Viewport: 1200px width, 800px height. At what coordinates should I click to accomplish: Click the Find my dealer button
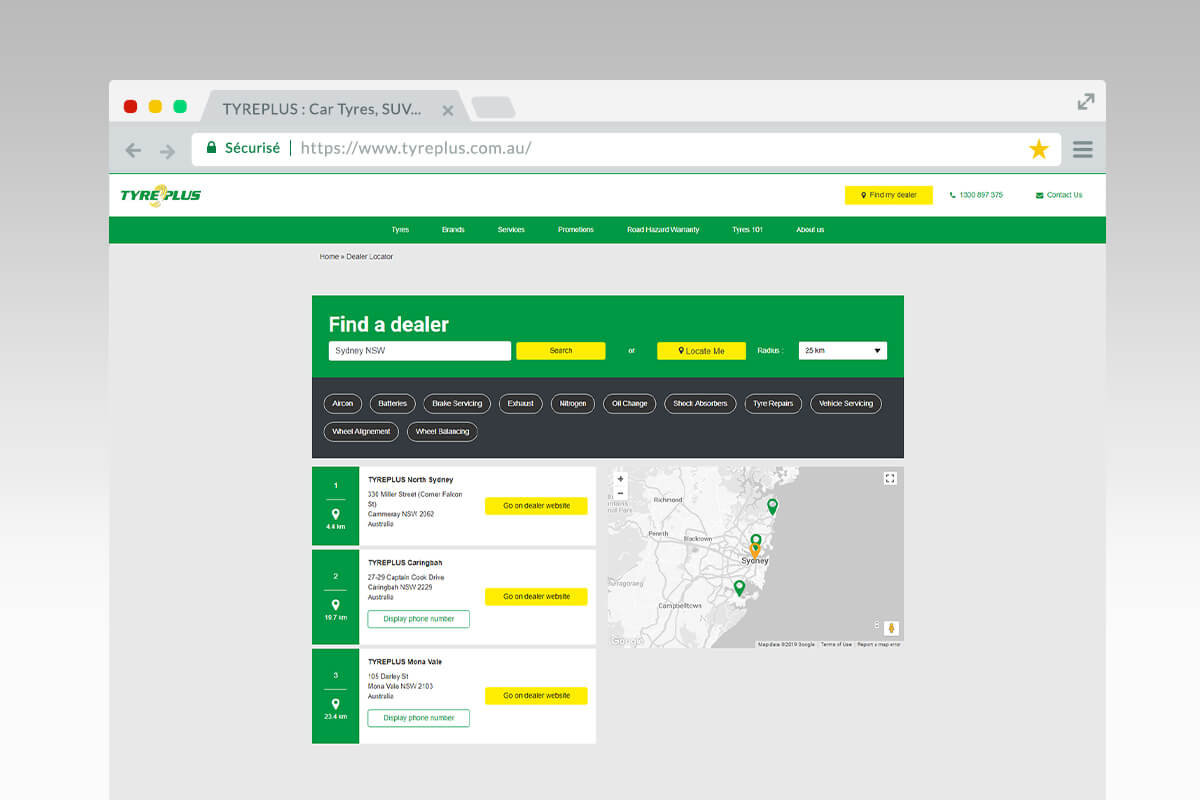click(889, 195)
